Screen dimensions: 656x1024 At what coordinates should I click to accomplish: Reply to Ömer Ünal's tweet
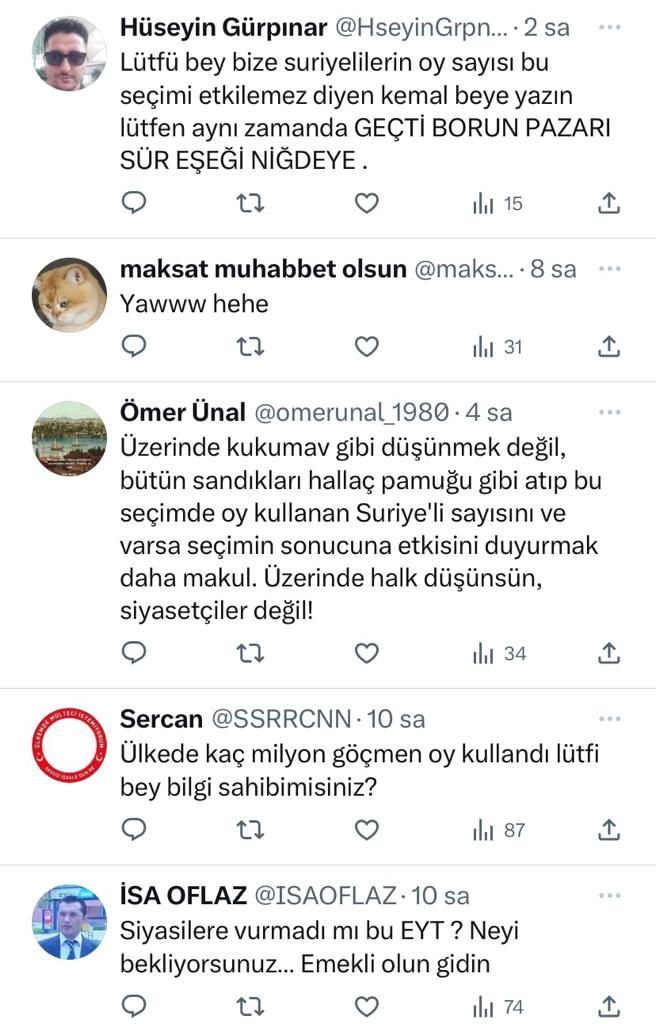[x=134, y=653]
